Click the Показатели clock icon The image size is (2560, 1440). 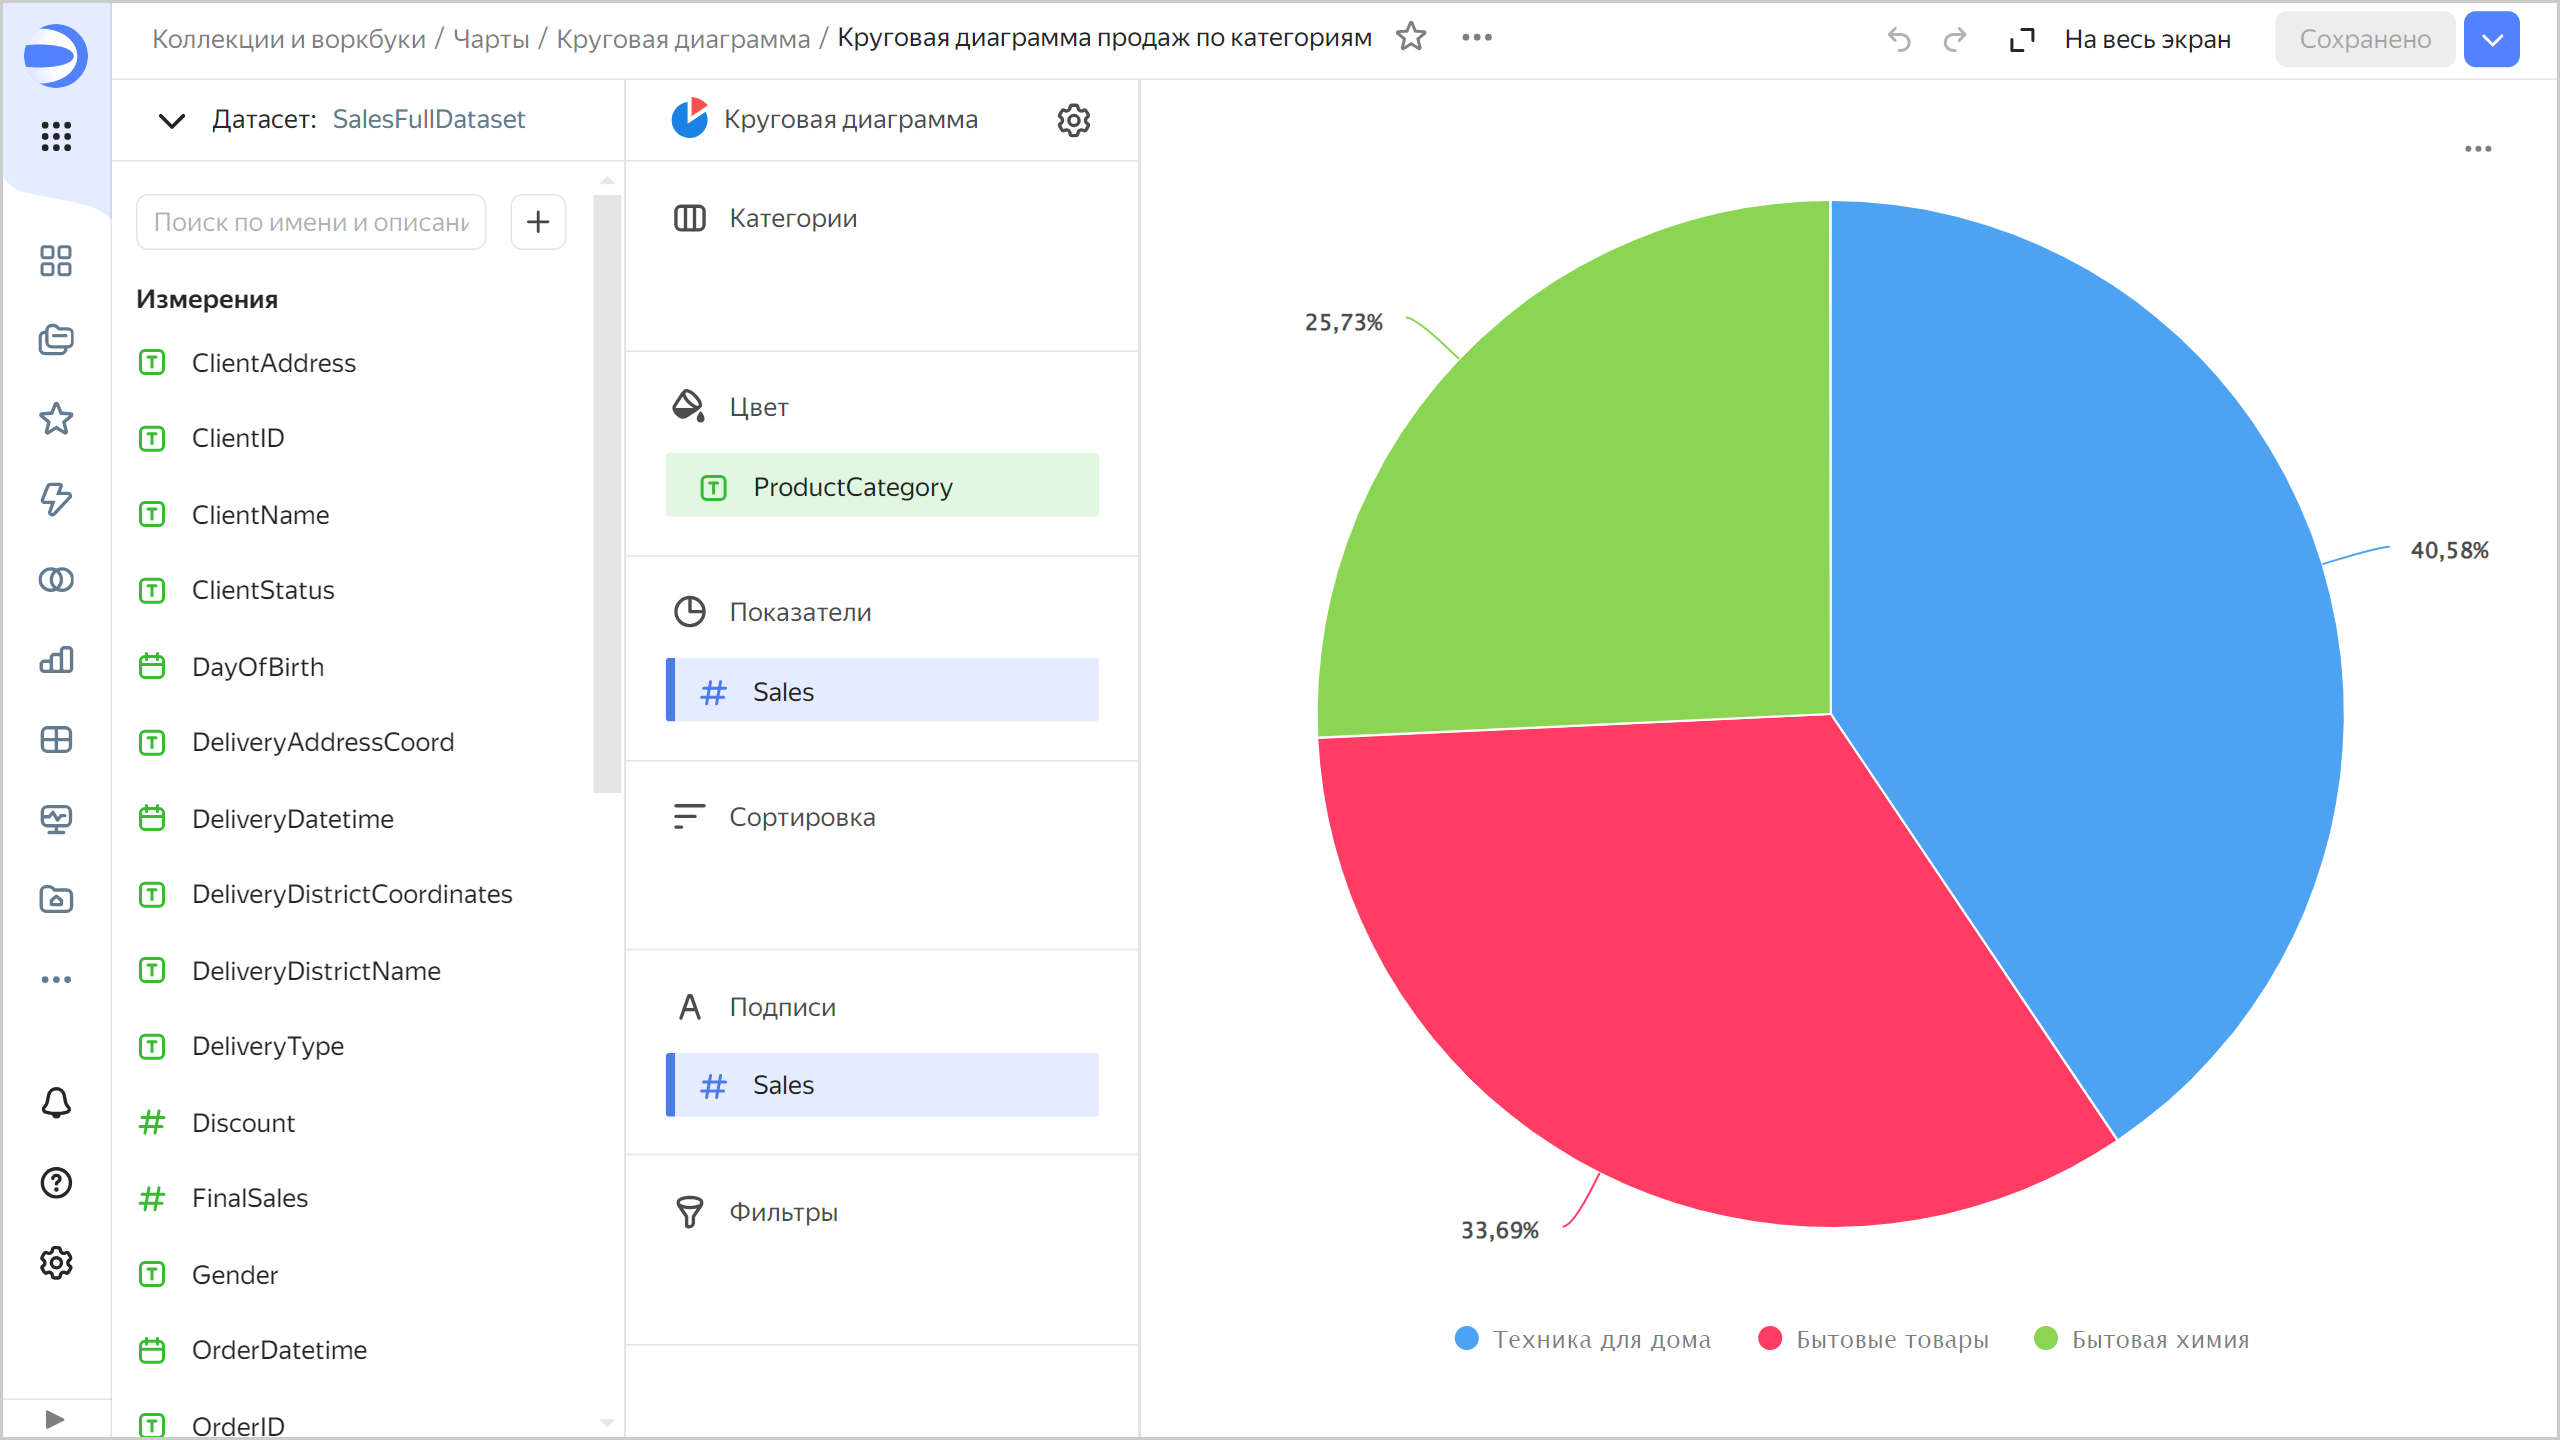tap(689, 611)
